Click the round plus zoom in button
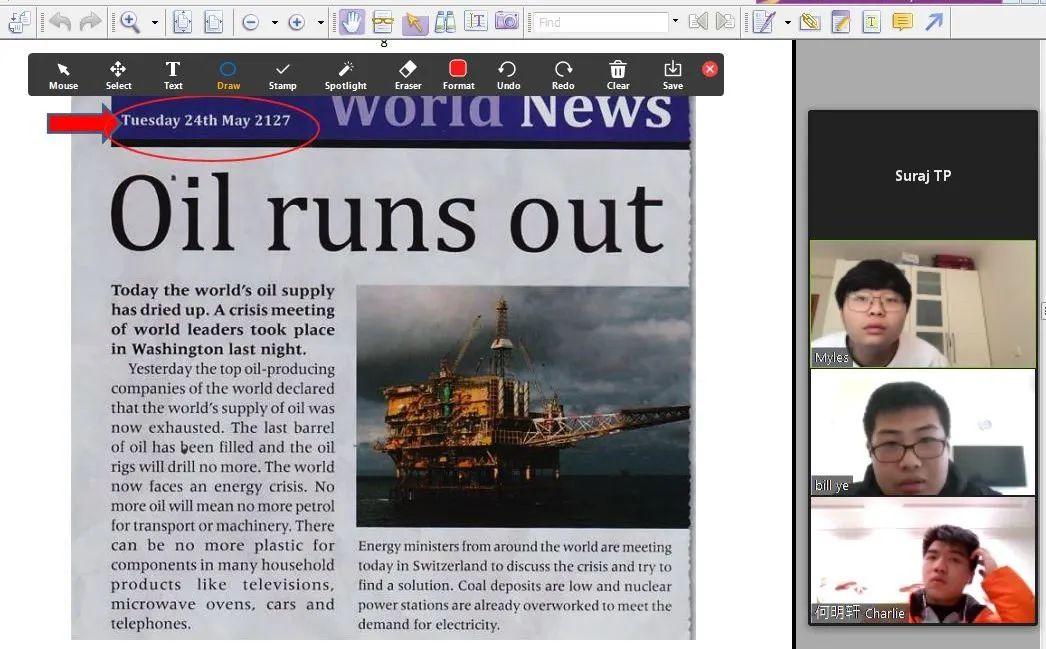Viewport: 1046px width, 649px height. click(297, 22)
